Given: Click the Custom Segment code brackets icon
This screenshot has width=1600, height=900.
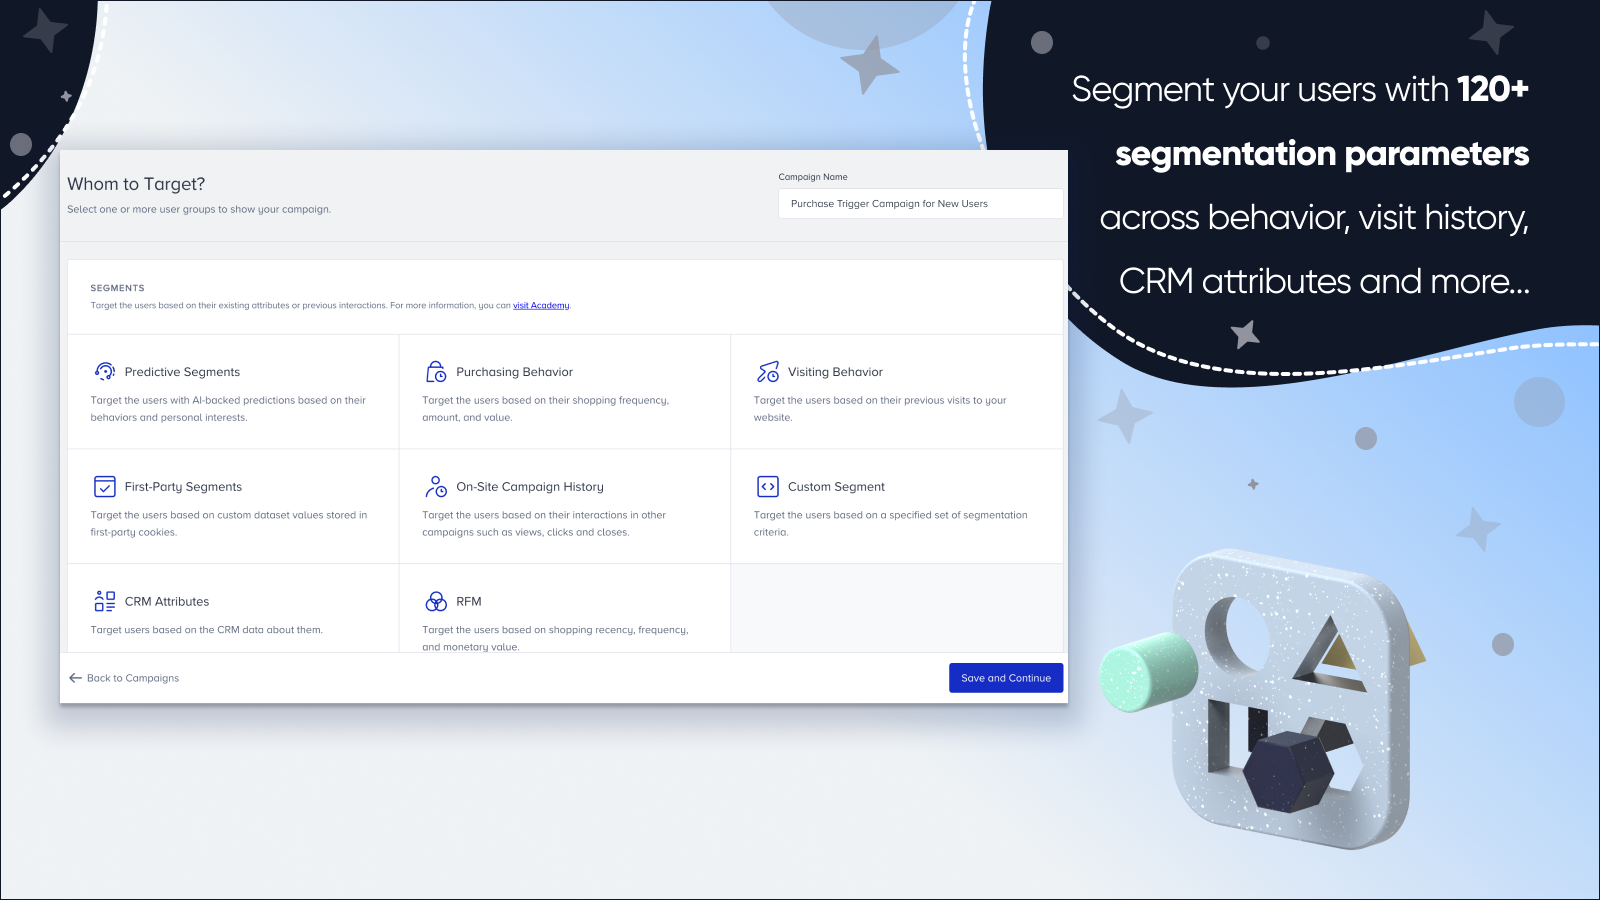Looking at the screenshot, I should (x=767, y=486).
